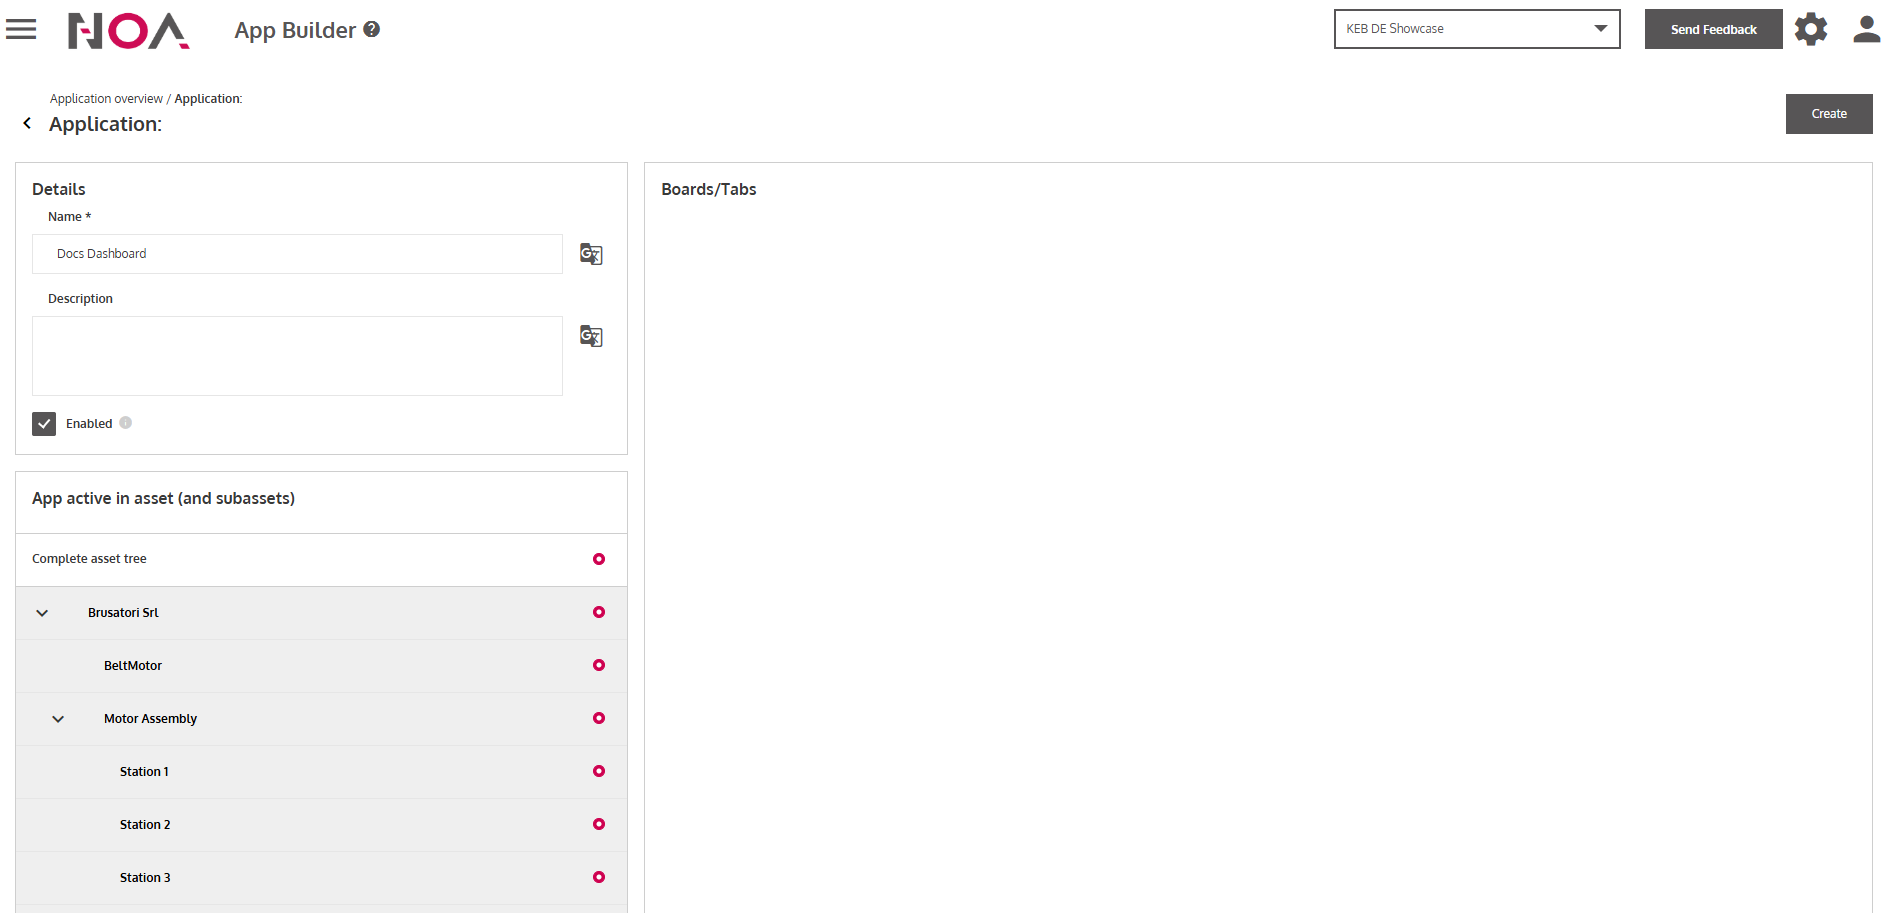Show the Enabled info tooltip icon

pyautogui.click(x=126, y=423)
